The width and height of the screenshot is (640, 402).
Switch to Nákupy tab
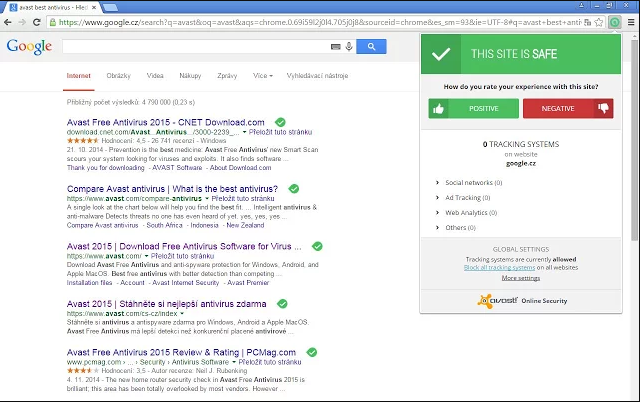190,76
